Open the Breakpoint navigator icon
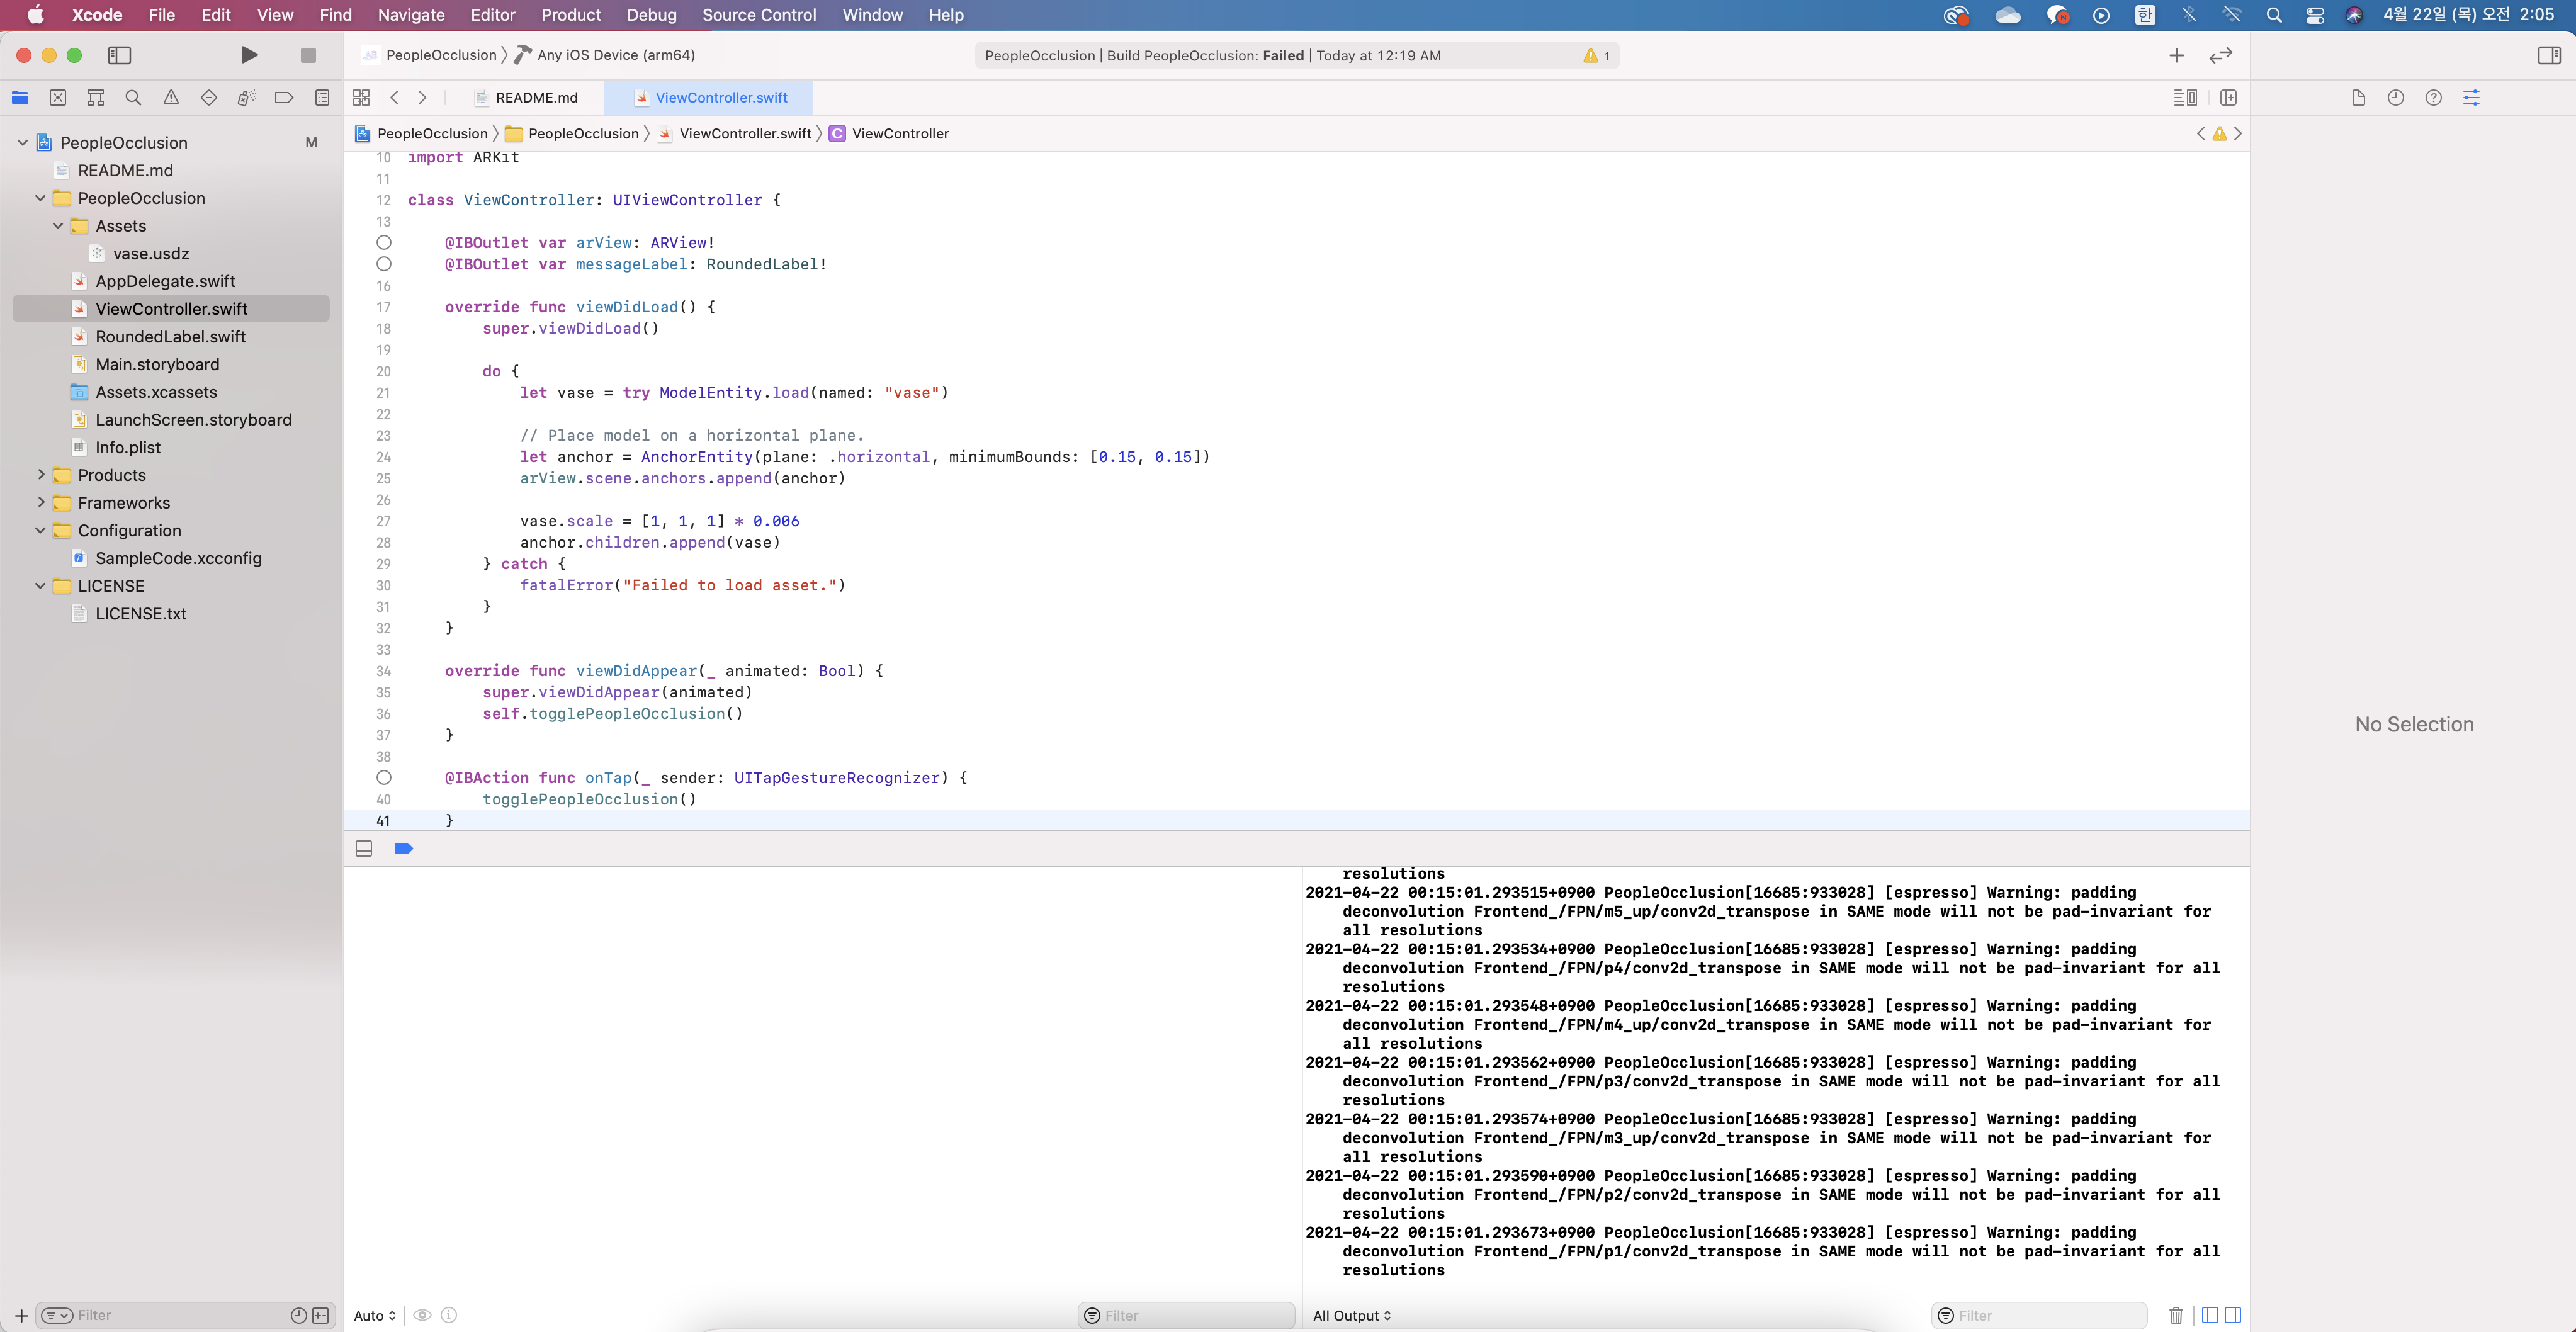 tap(284, 97)
